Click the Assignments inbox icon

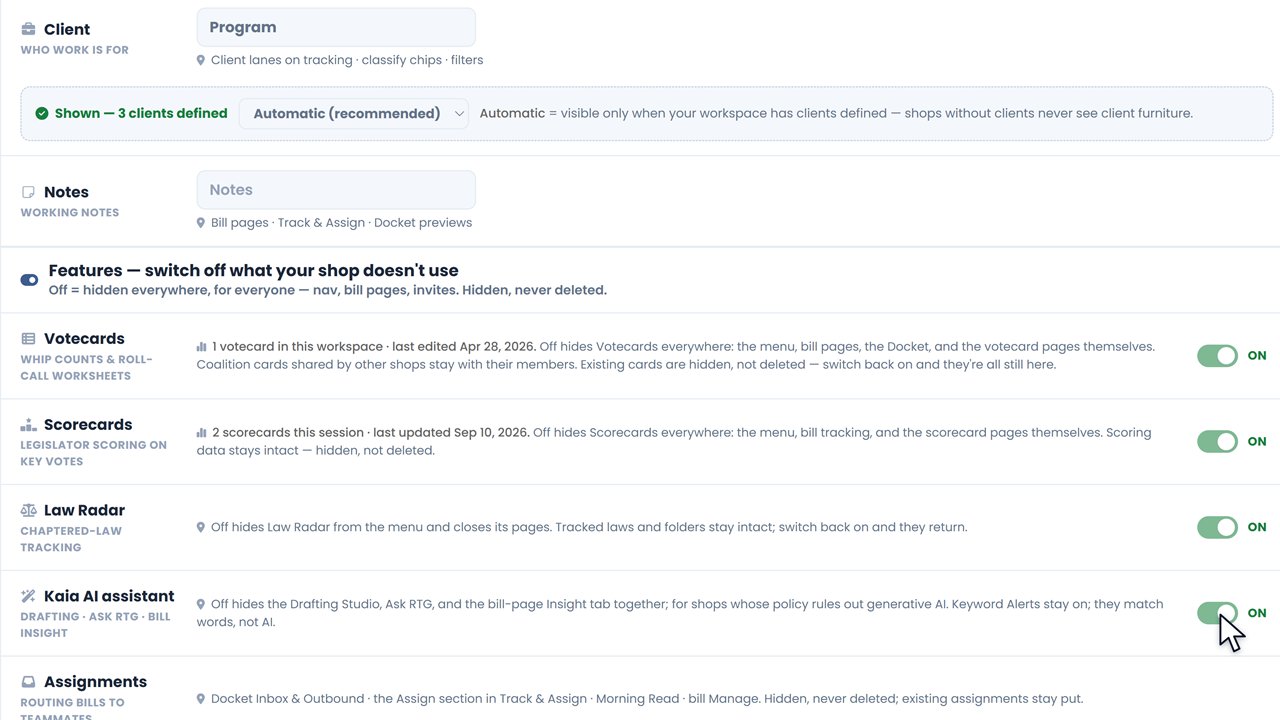coord(28,682)
